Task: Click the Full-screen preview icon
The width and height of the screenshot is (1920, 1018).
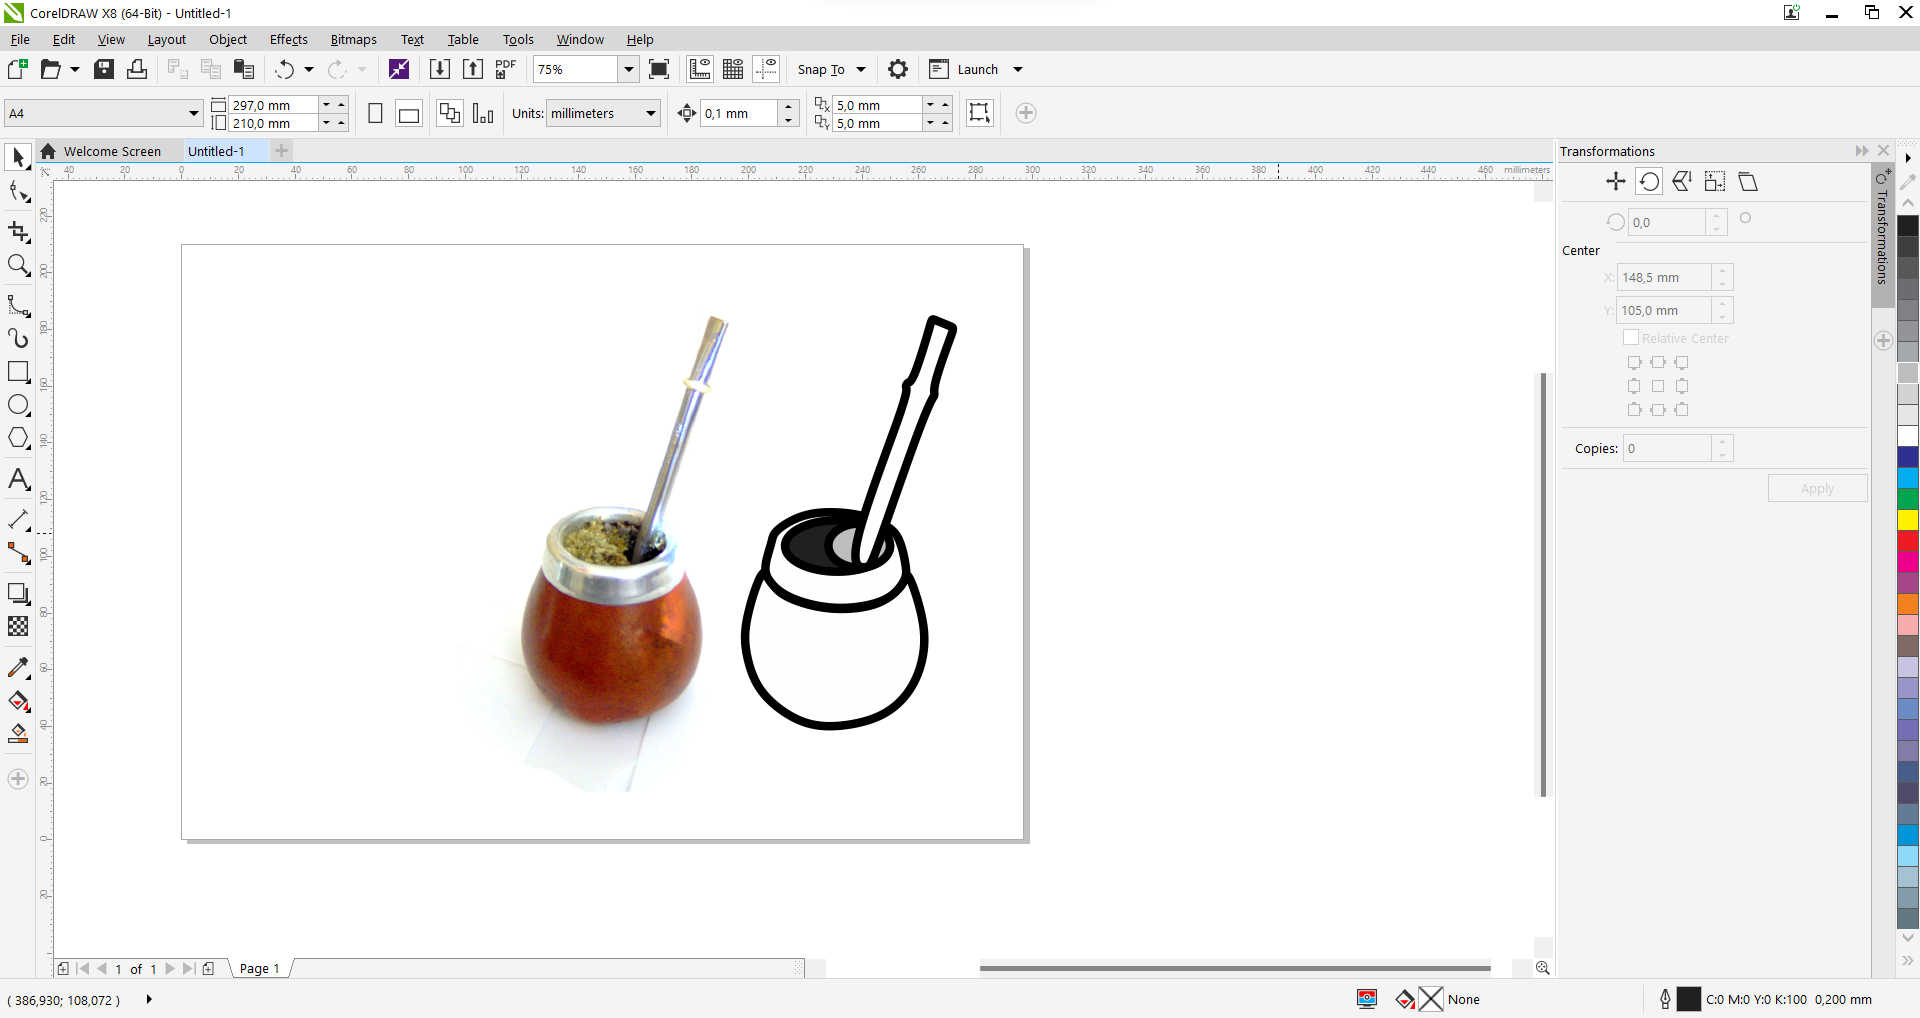Action: (x=659, y=69)
